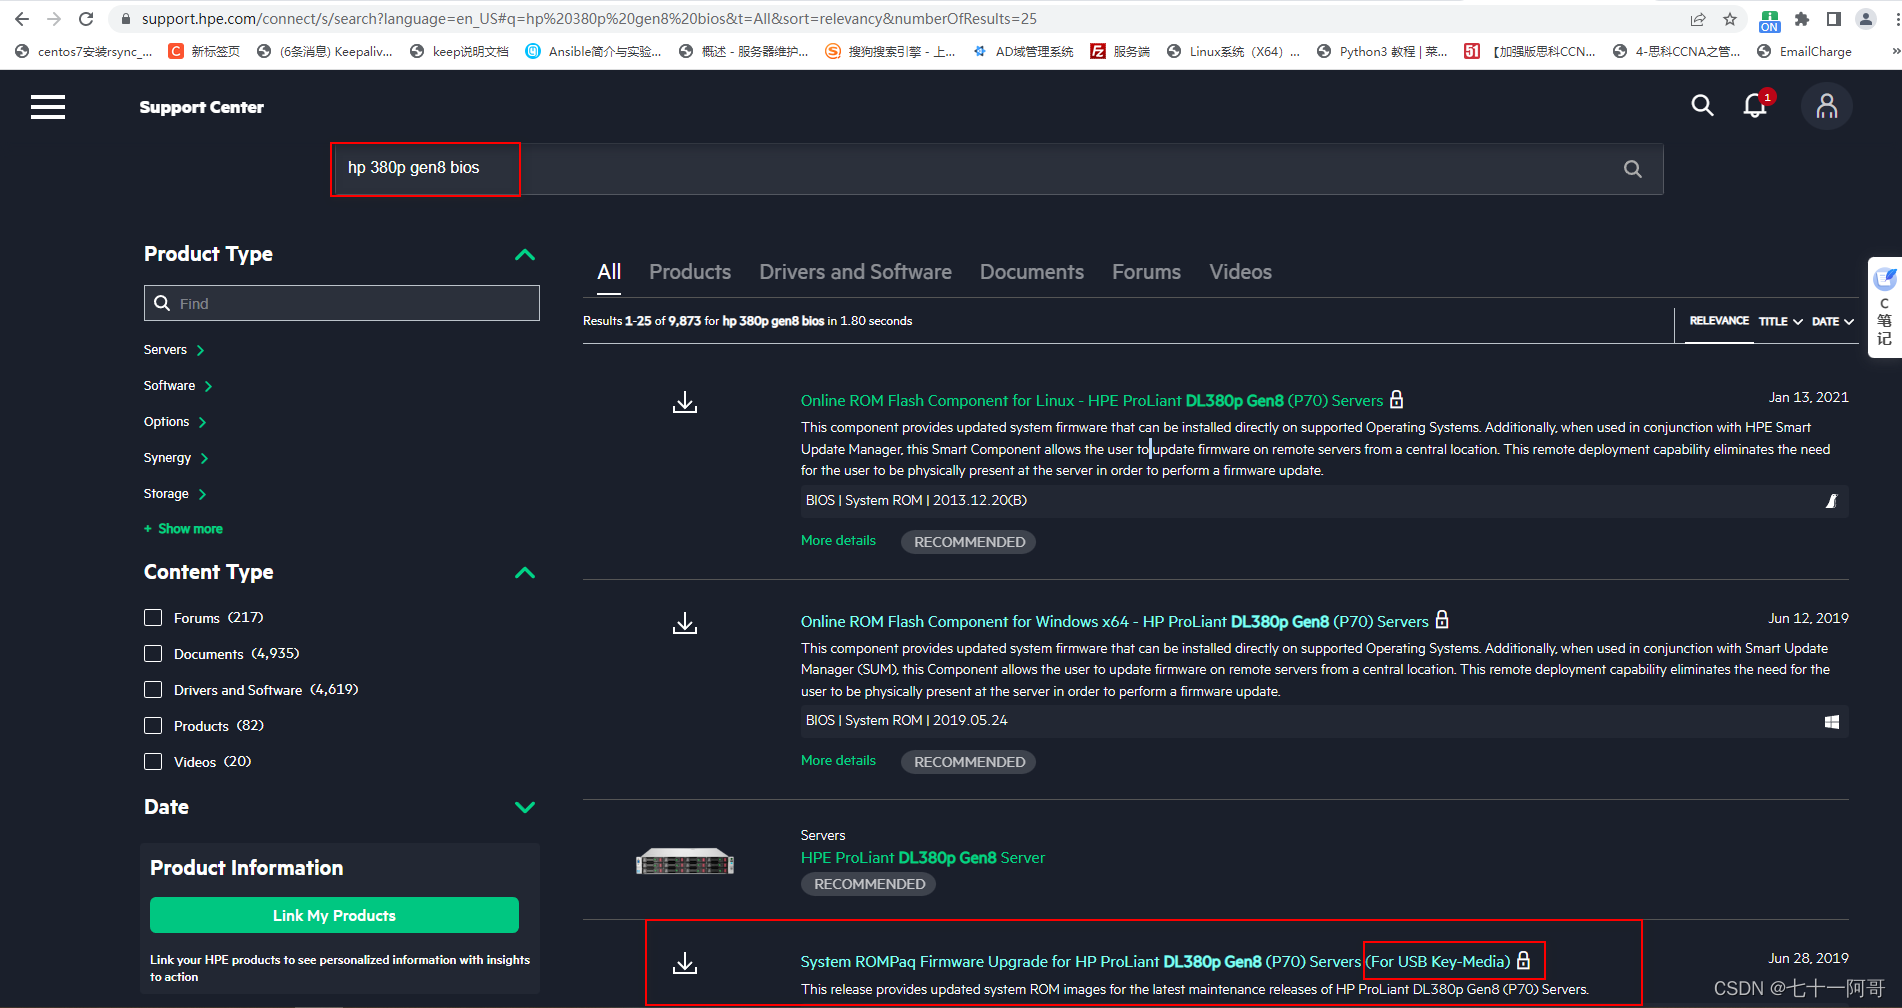The width and height of the screenshot is (1902, 1008).
Task: Submit search with the search bar magnifier
Action: [x=1633, y=169]
